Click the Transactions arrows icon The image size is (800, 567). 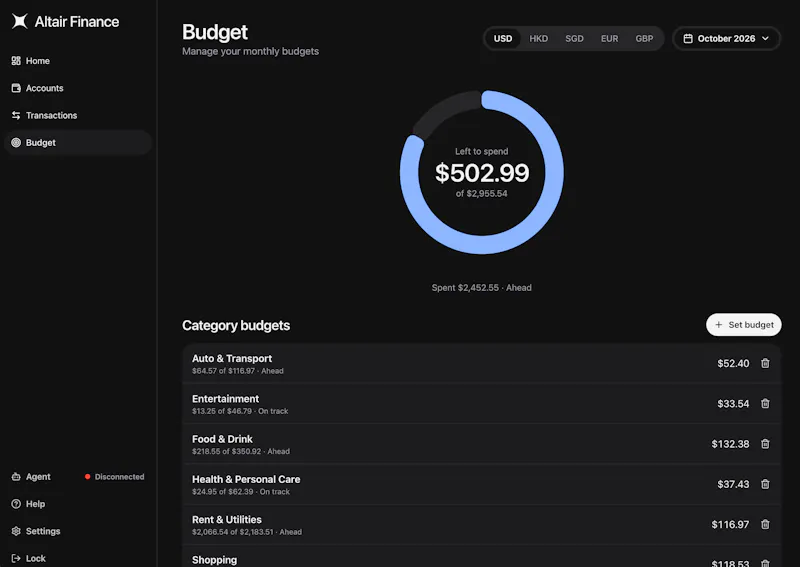(16, 115)
